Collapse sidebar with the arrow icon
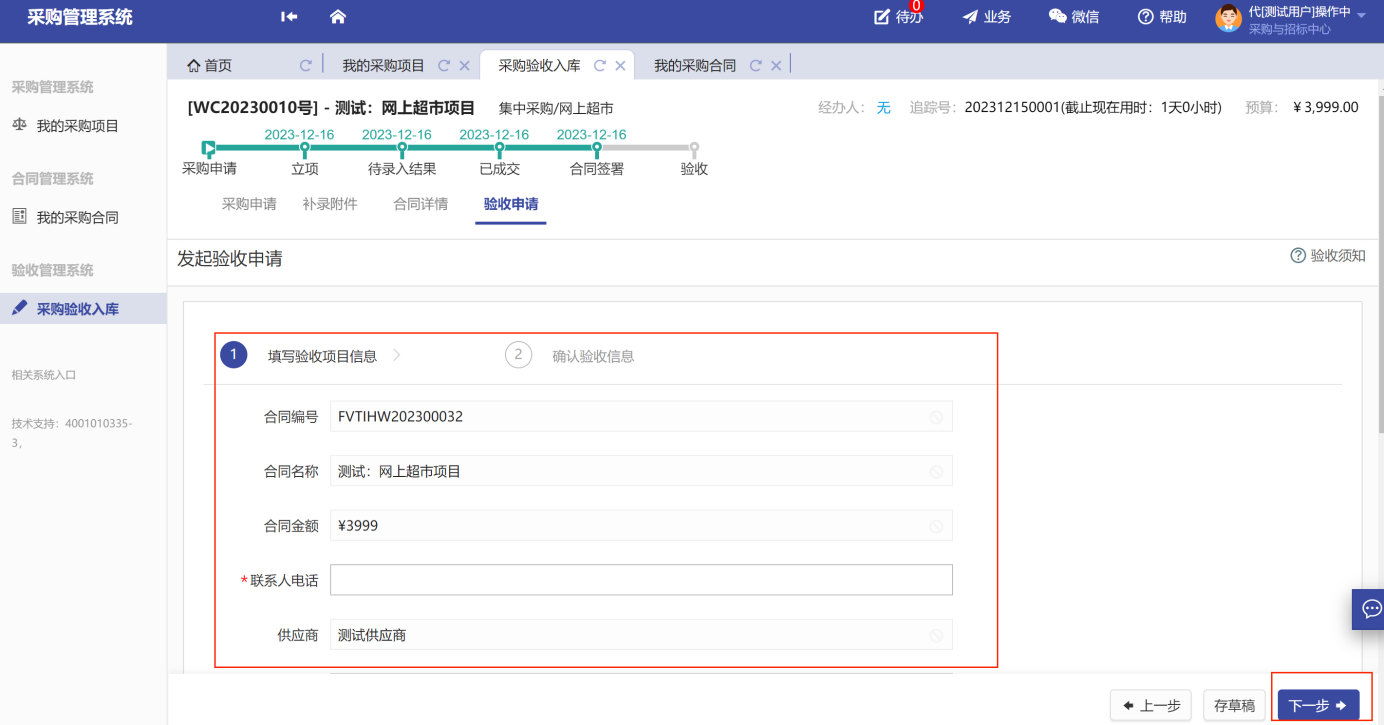1384x725 pixels. [289, 17]
